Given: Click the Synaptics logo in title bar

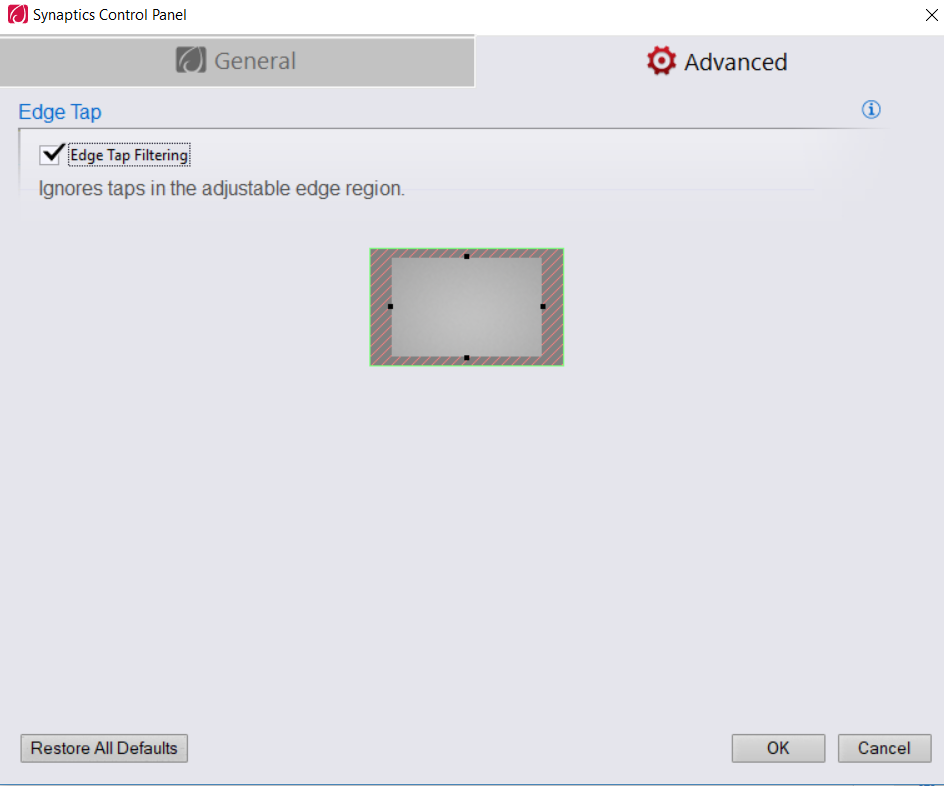Looking at the screenshot, I should [x=17, y=14].
